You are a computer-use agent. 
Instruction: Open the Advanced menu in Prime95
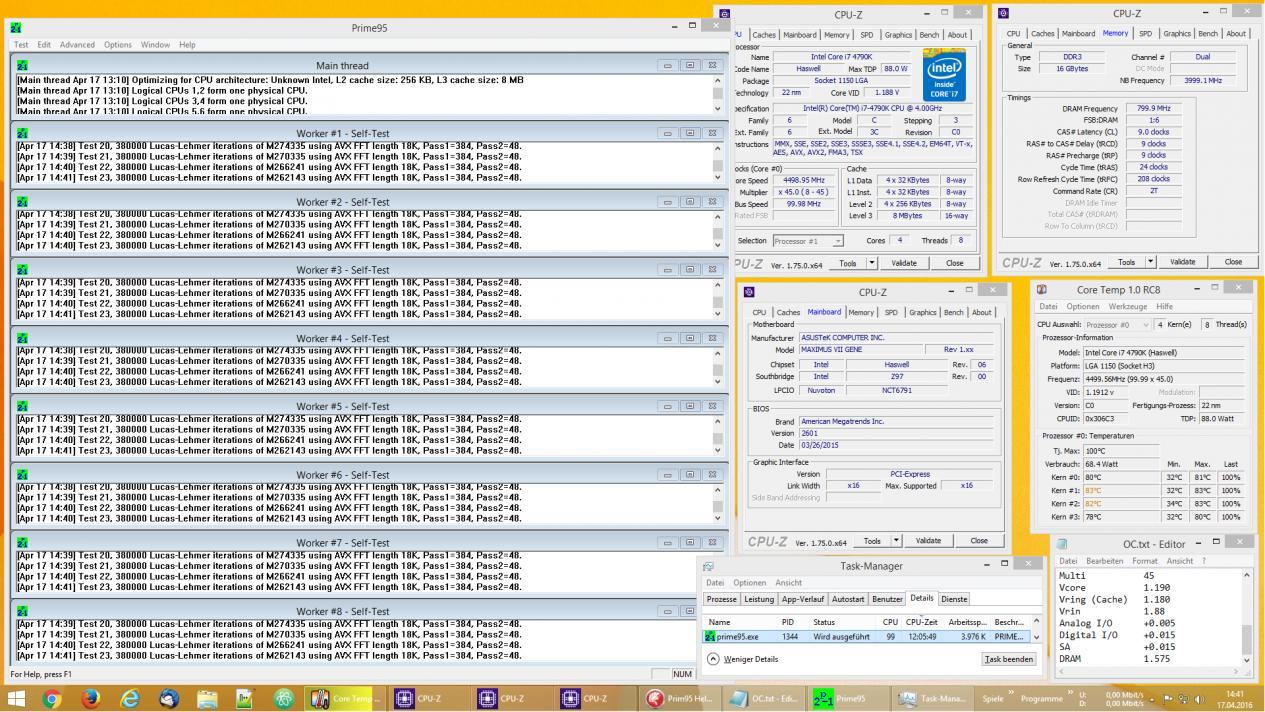pos(77,45)
